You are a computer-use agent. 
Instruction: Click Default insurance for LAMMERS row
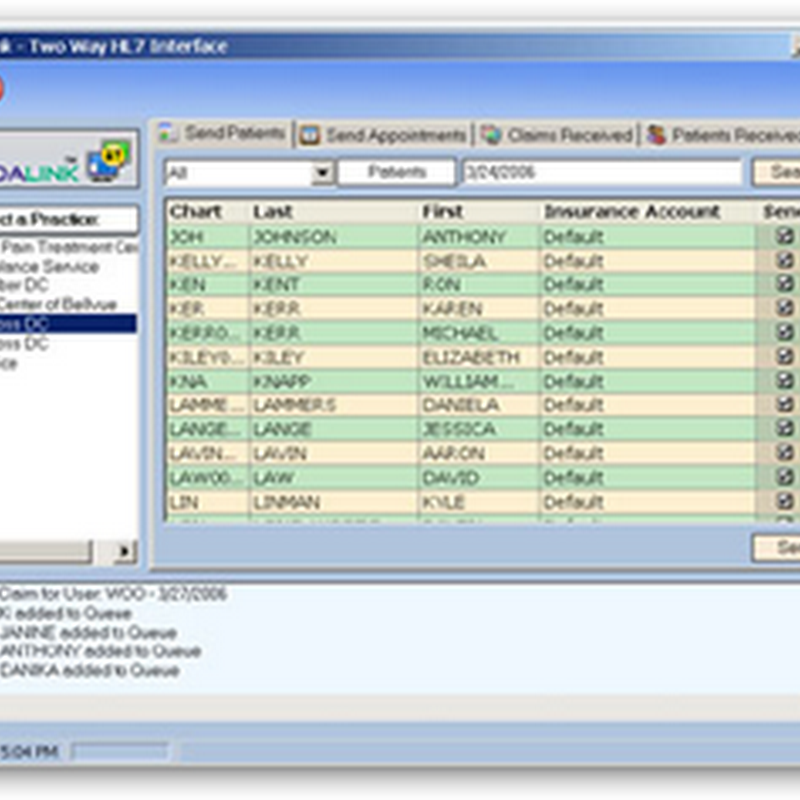[647, 405]
